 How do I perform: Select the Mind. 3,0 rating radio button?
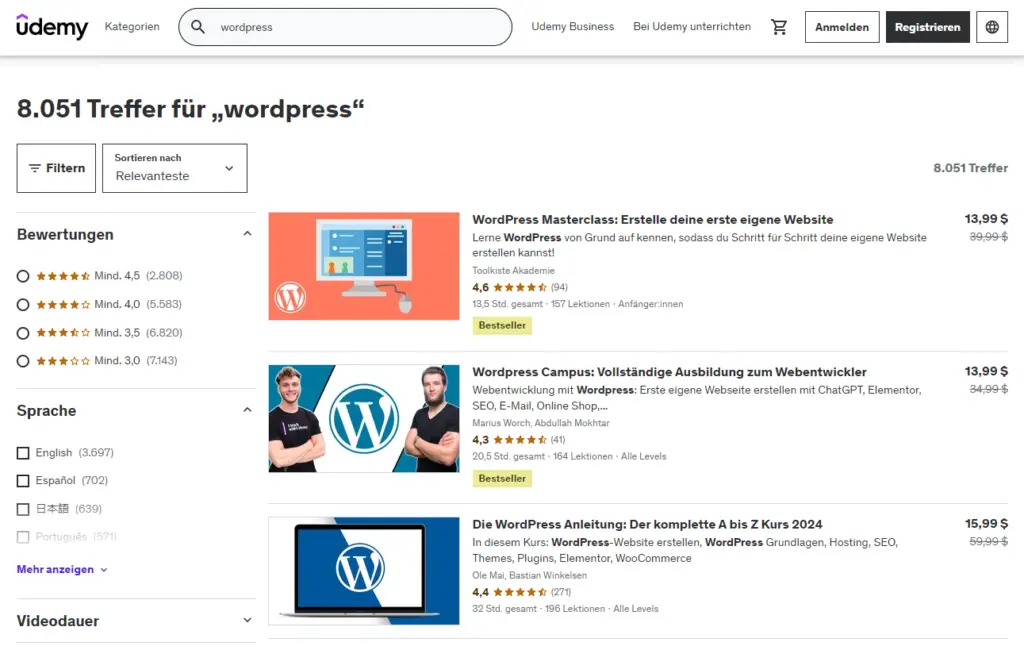click(x=23, y=361)
